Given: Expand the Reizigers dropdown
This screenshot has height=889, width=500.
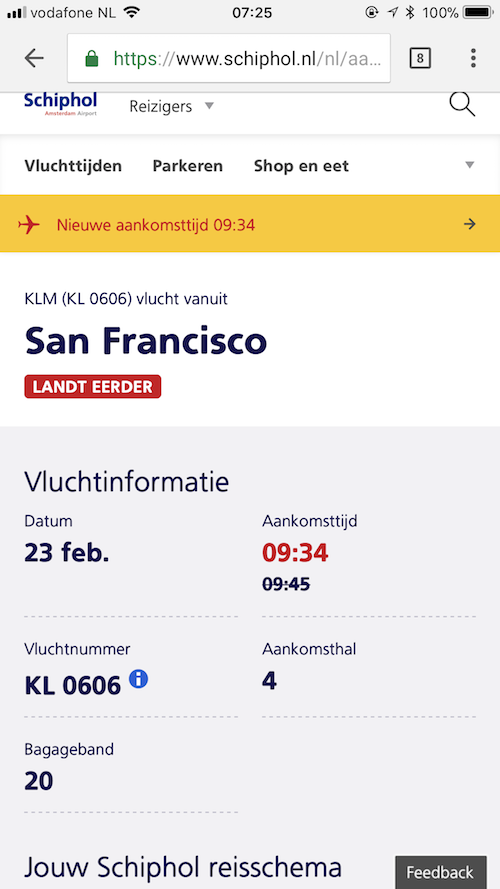Looking at the screenshot, I should point(172,106).
